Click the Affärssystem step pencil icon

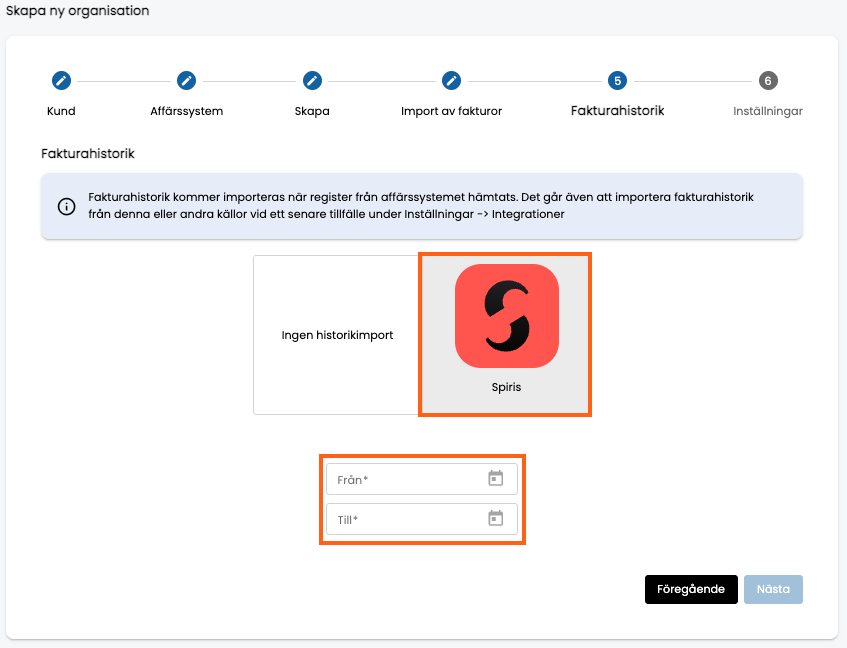tap(186, 81)
